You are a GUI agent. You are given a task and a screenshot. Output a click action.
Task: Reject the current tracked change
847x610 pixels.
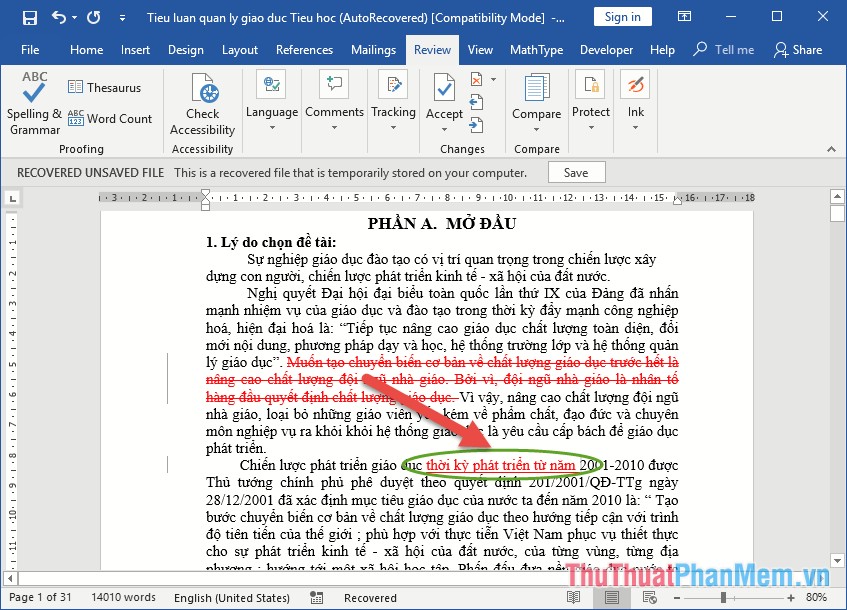476,80
